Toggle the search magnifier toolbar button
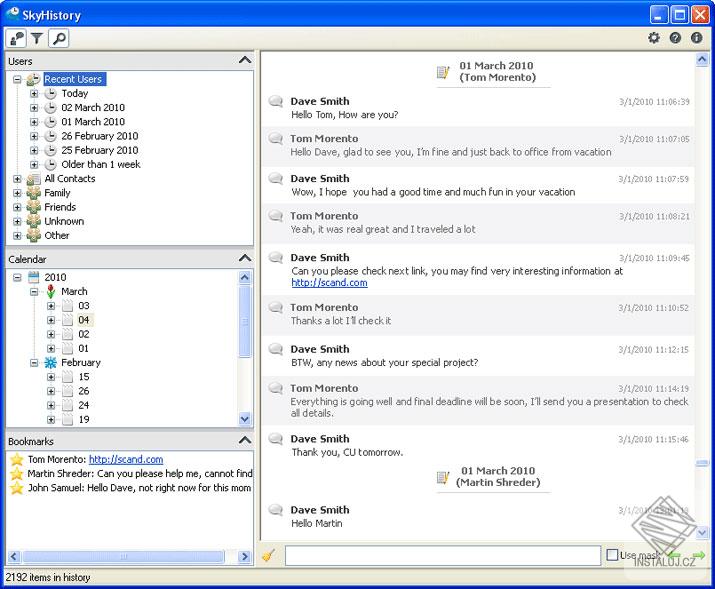The image size is (715, 589). point(59,38)
